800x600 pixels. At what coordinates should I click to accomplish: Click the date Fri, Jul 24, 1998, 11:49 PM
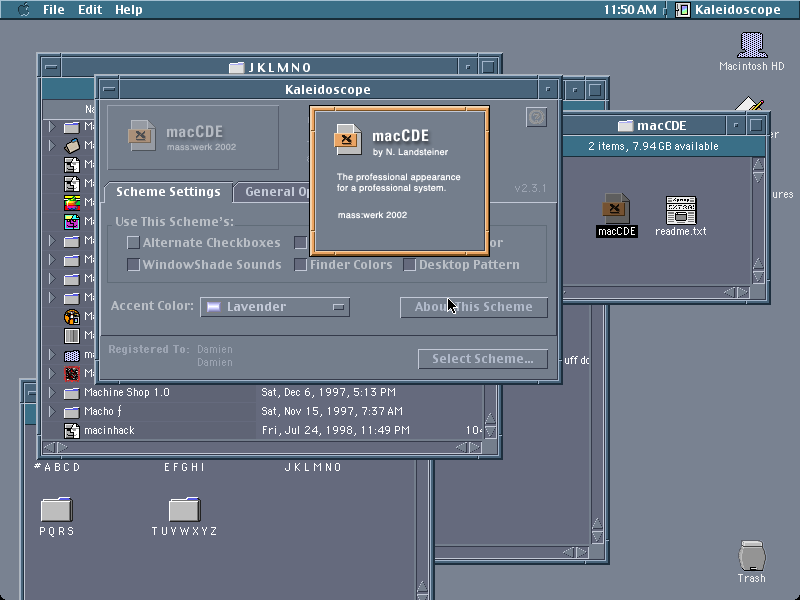336,431
